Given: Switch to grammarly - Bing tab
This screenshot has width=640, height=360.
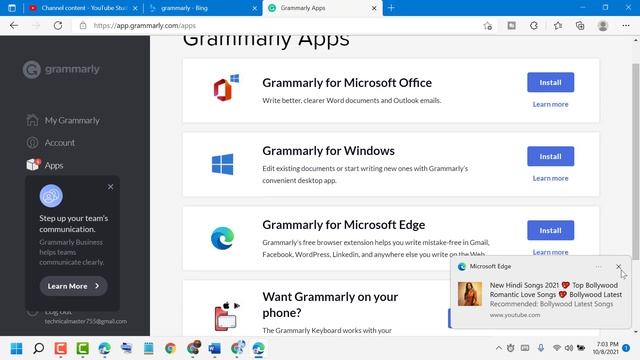Looking at the screenshot, I should (x=203, y=8).
